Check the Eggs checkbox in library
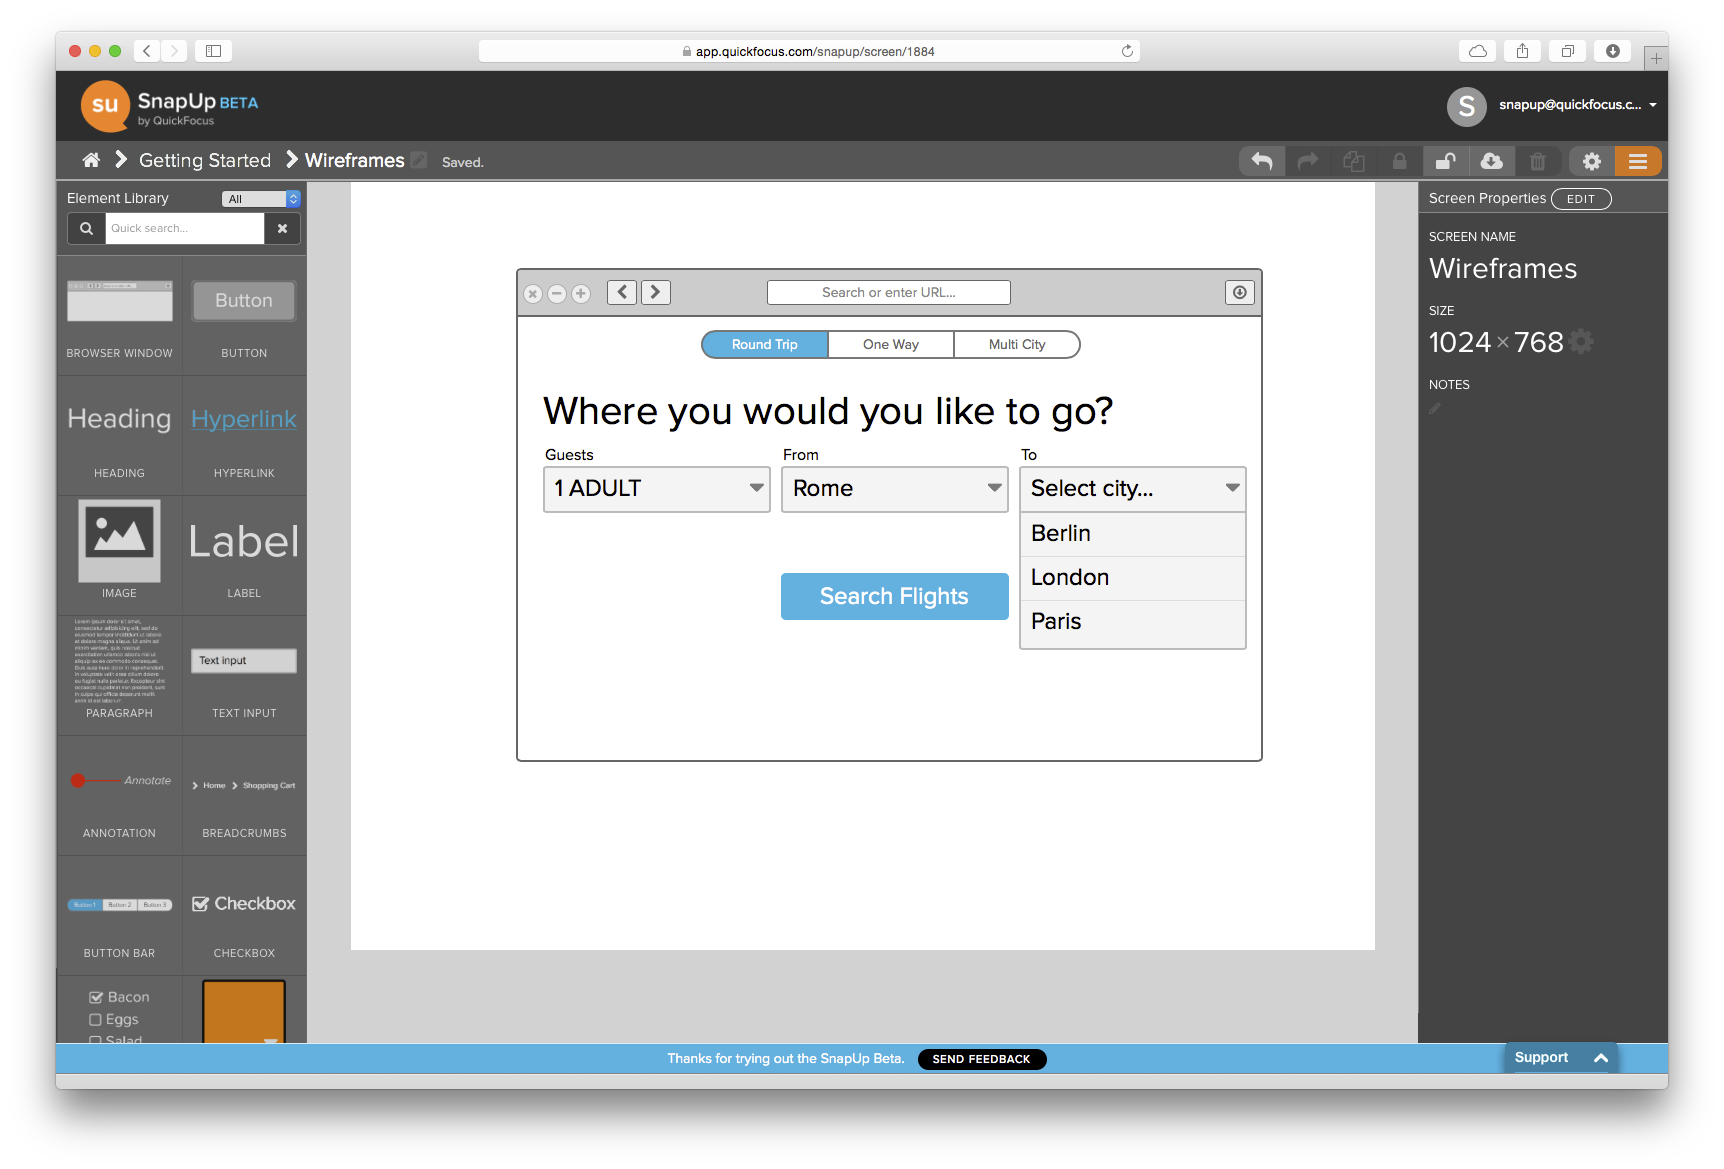This screenshot has height=1169, width=1724. point(96,1020)
